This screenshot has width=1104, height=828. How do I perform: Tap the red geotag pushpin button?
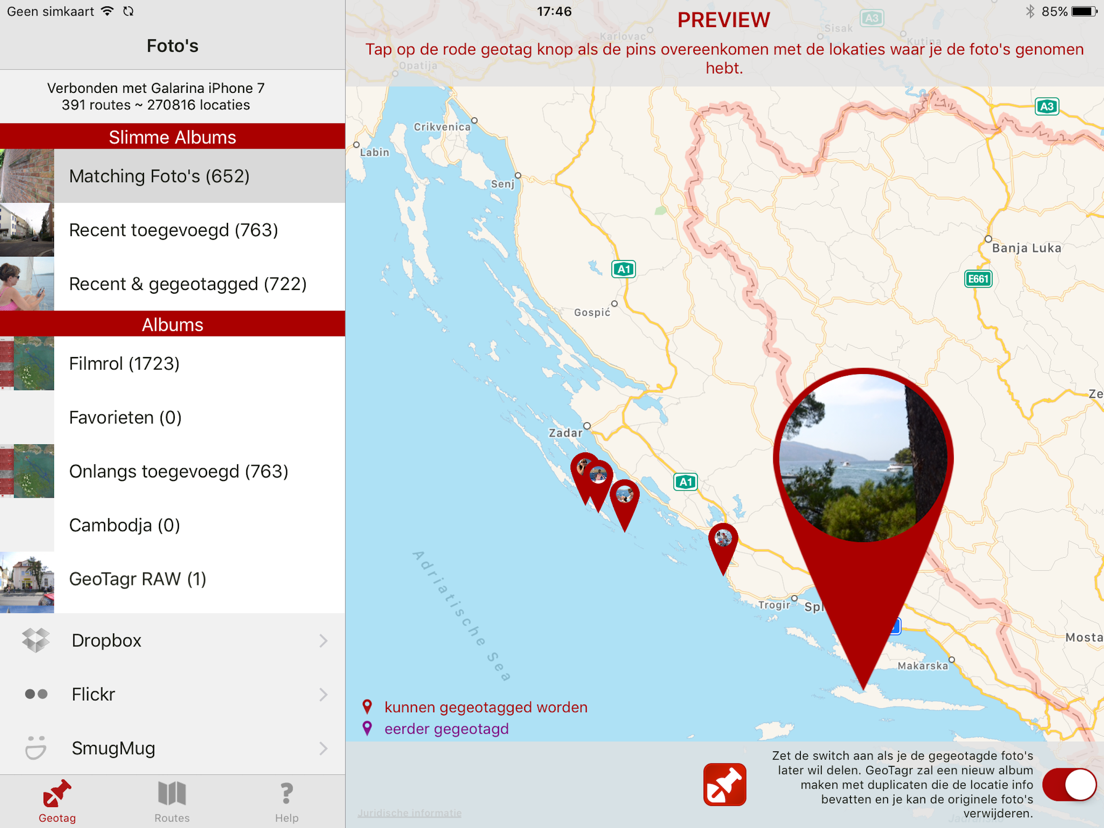[x=724, y=784]
